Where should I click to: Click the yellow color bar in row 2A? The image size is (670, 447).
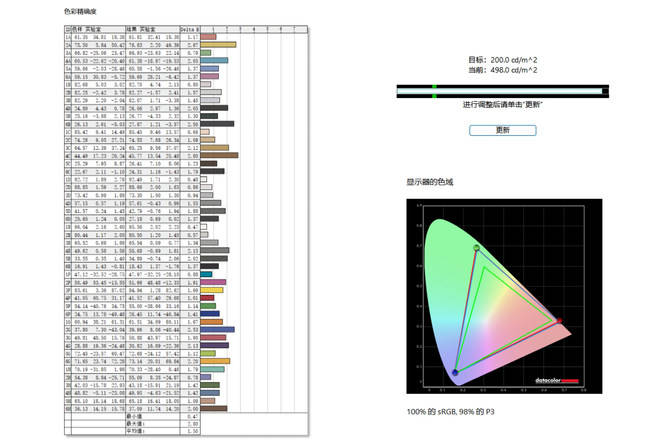pos(219,45)
